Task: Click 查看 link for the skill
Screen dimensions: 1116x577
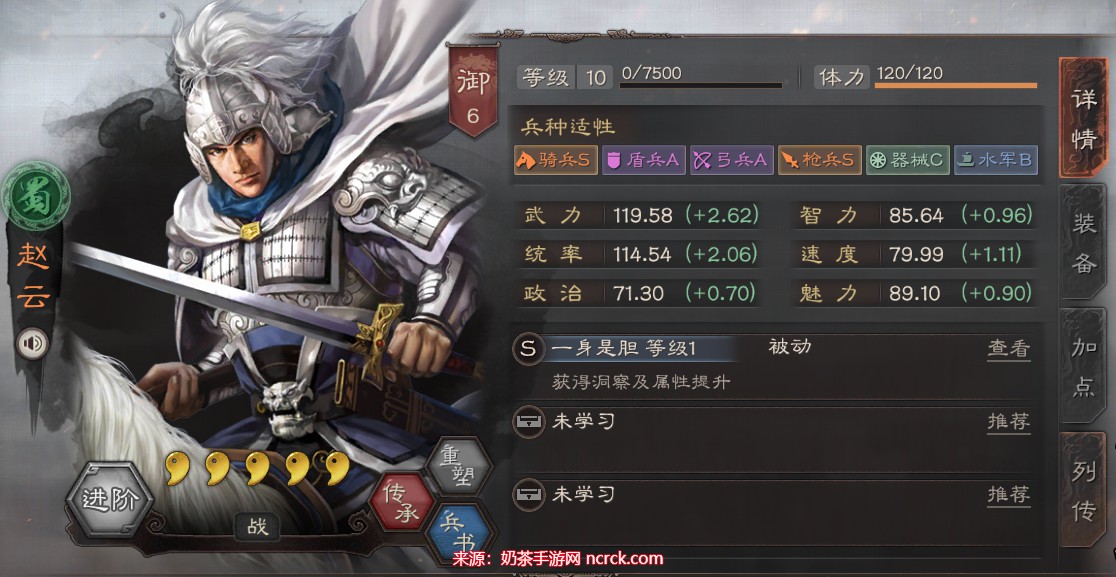Action: [1009, 349]
